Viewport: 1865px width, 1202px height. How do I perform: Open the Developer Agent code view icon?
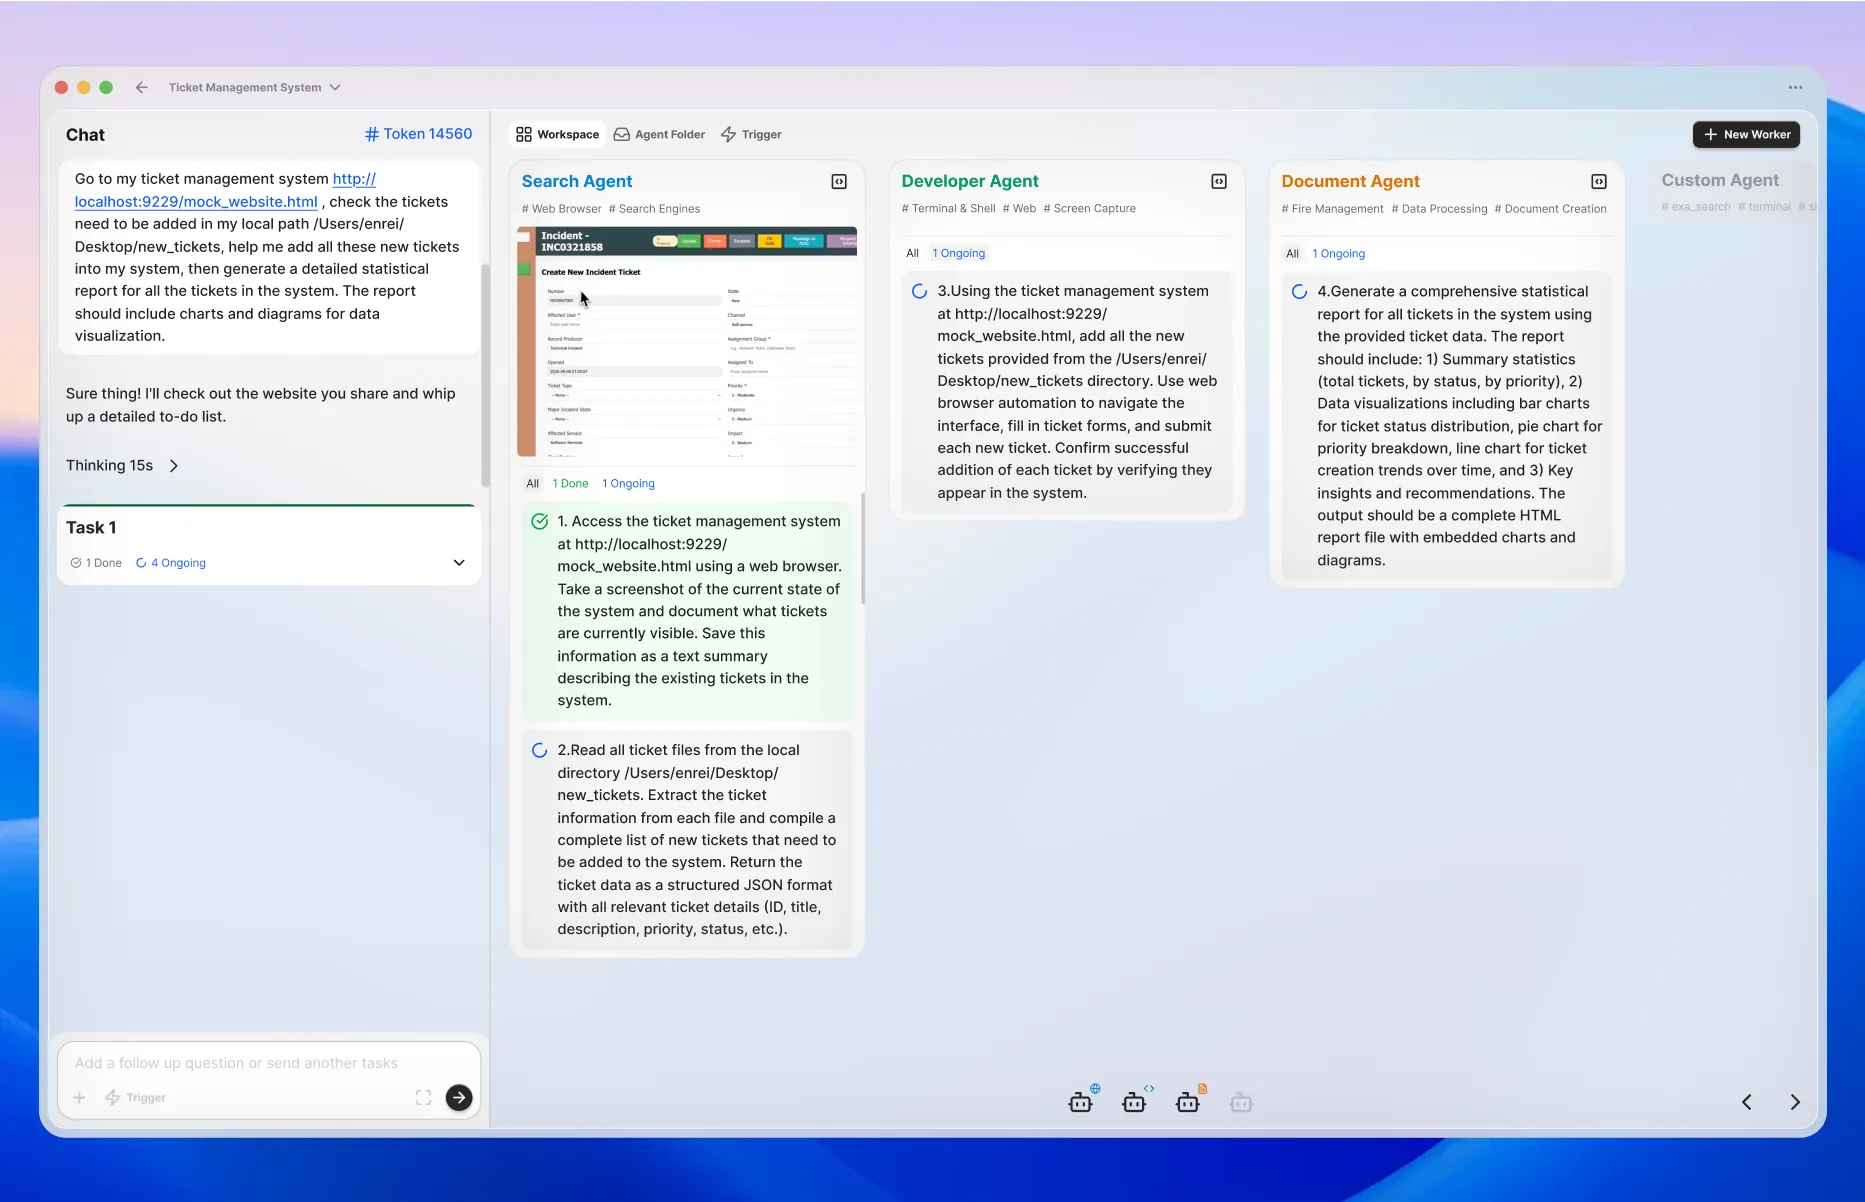click(x=1218, y=181)
